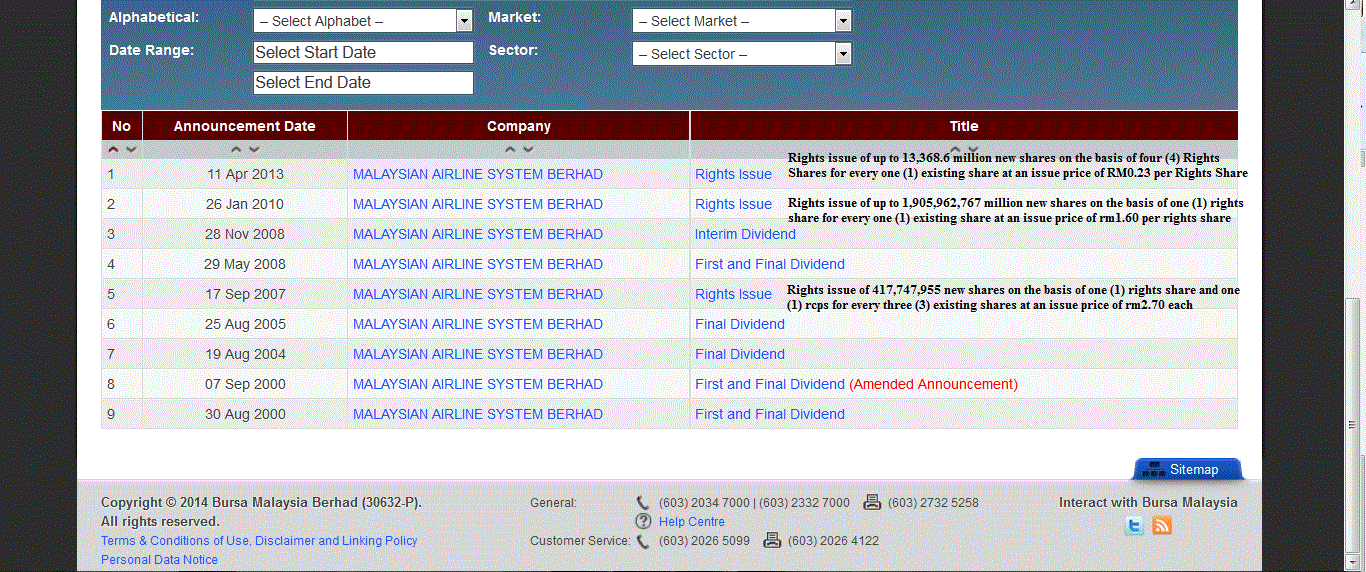The image size is (1366, 572).
Task: Click the Select End Date field
Action: (x=363, y=83)
